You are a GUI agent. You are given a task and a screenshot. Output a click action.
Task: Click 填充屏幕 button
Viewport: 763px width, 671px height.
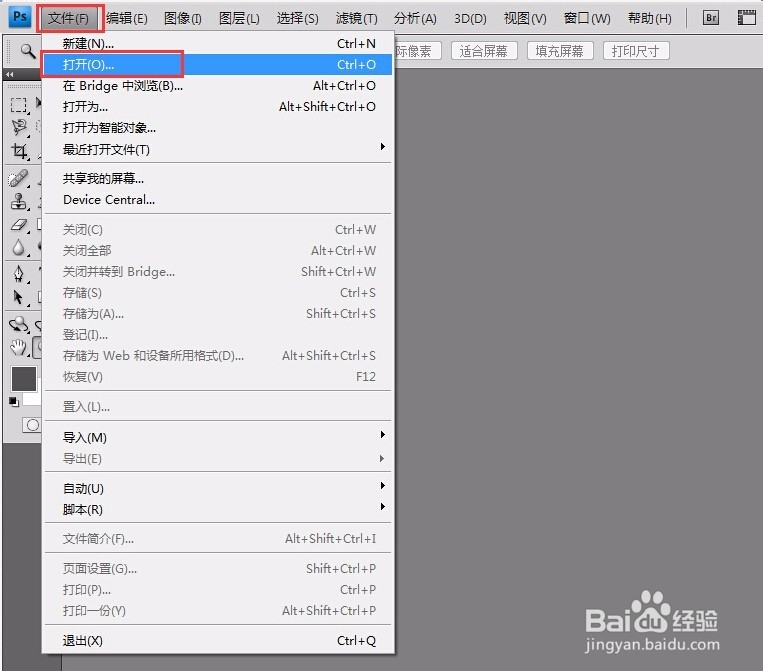click(560, 51)
